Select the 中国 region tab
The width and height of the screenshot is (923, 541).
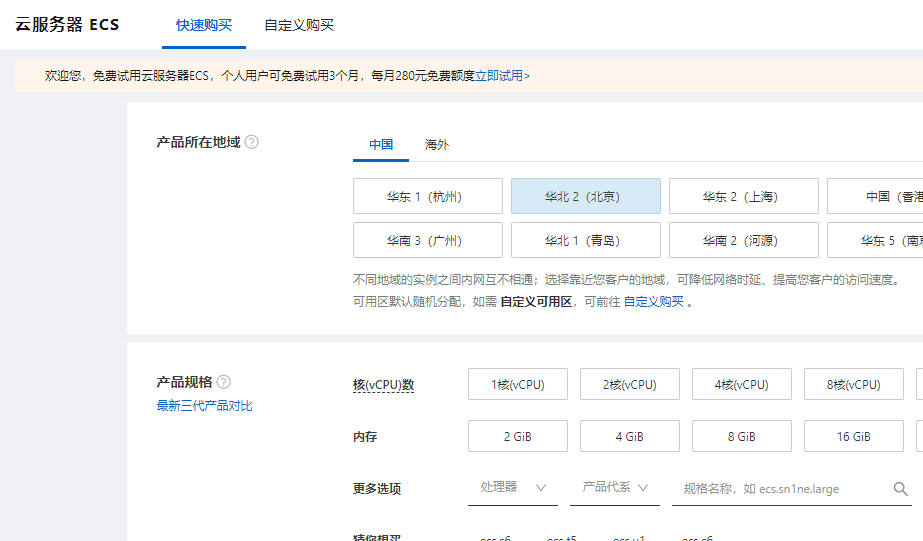tap(381, 145)
